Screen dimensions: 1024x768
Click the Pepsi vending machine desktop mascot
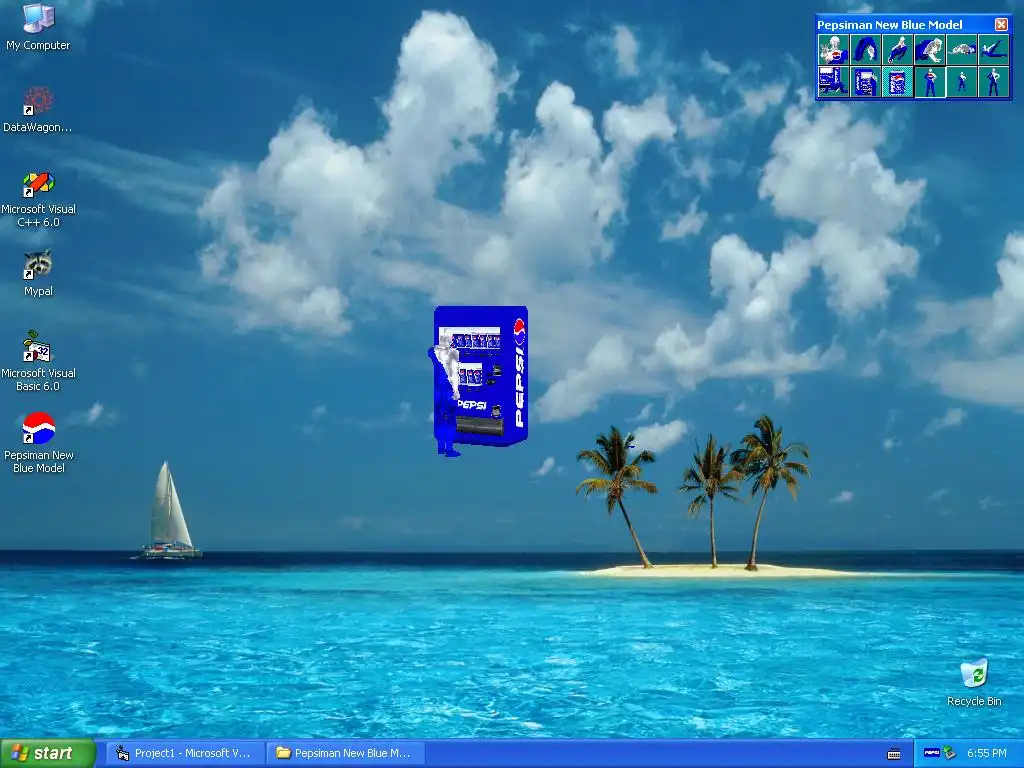tap(478, 380)
